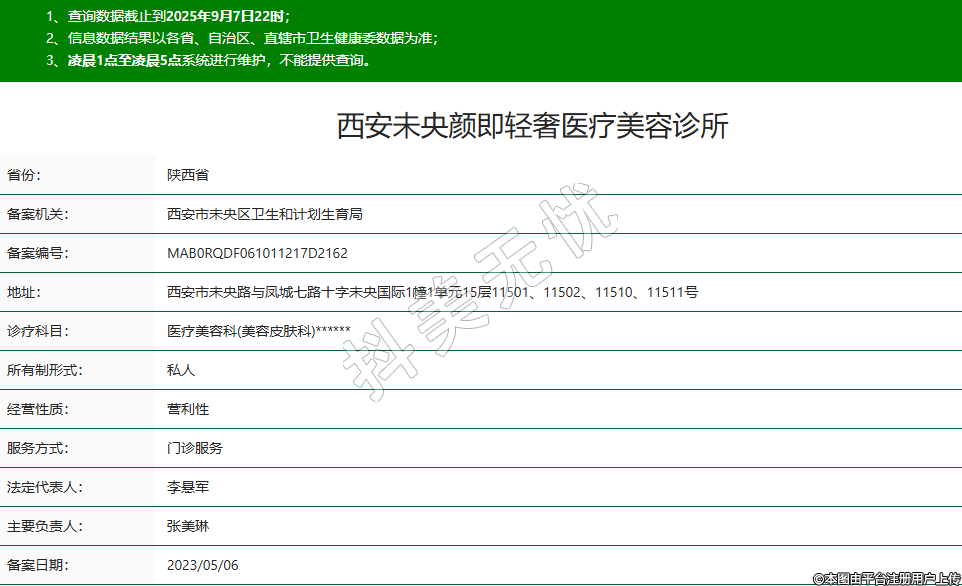The image size is (962, 586).
Task: Click the clinic title 西安未央颜即轻奢医疗美容诊所
Action: tap(533, 127)
